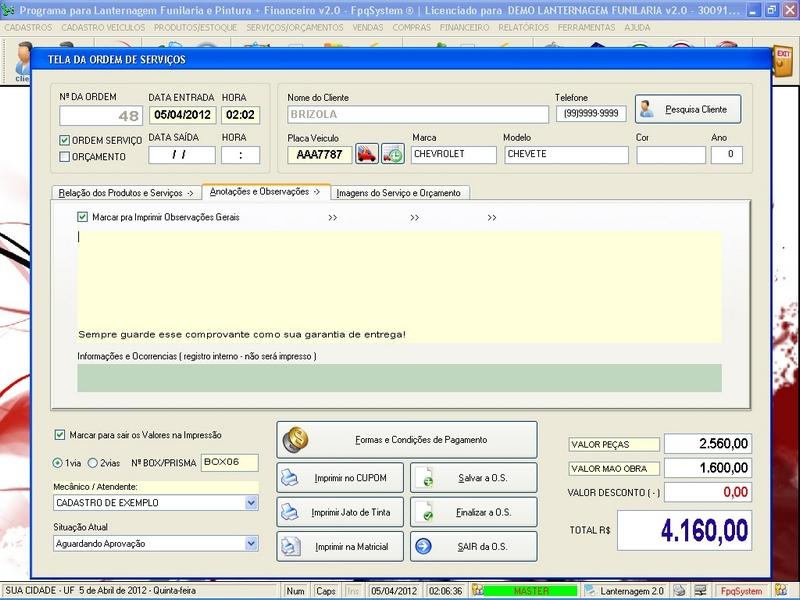
Task: Click the EXIT door icon in toolbar
Action: click(x=782, y=61)
